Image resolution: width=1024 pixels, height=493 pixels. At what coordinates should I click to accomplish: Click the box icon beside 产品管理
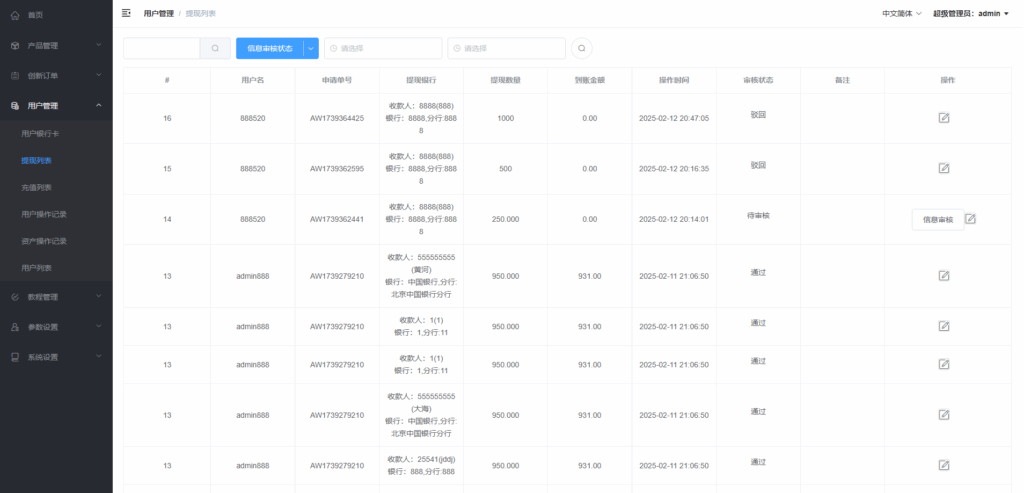pyautogui.click(x=15, y=46)
